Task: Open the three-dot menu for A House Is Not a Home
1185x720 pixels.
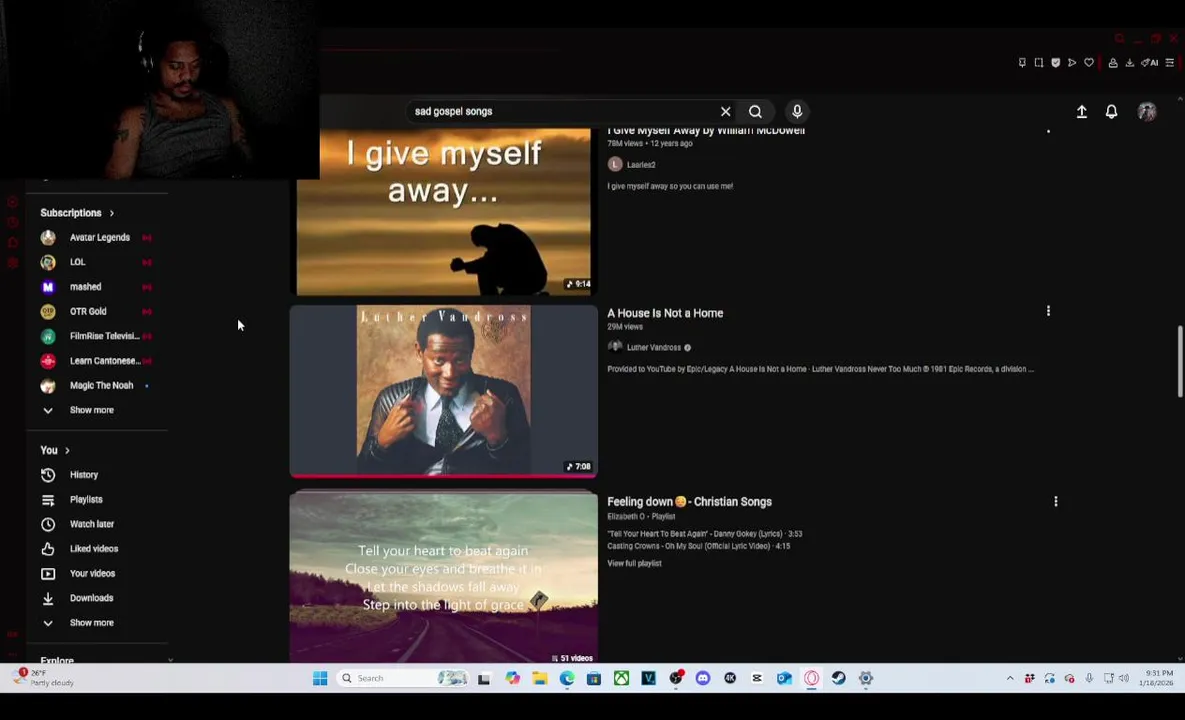Action: pyautogui.click(x=1047, y=311)
